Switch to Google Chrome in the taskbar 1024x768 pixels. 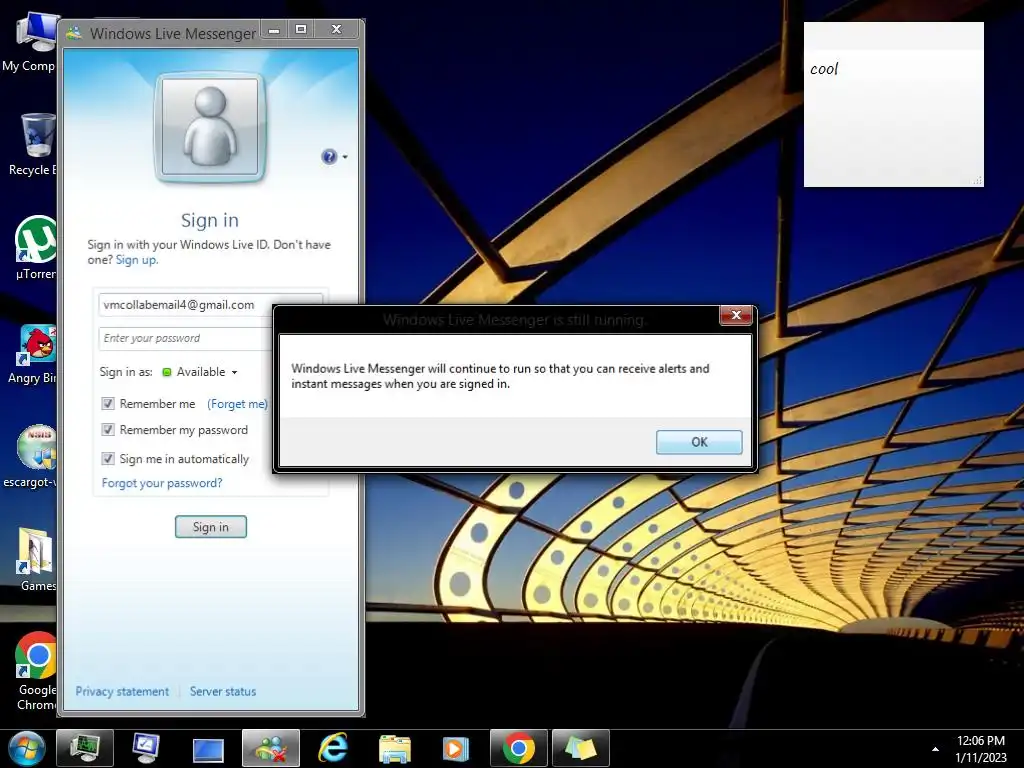click(519, 748)
